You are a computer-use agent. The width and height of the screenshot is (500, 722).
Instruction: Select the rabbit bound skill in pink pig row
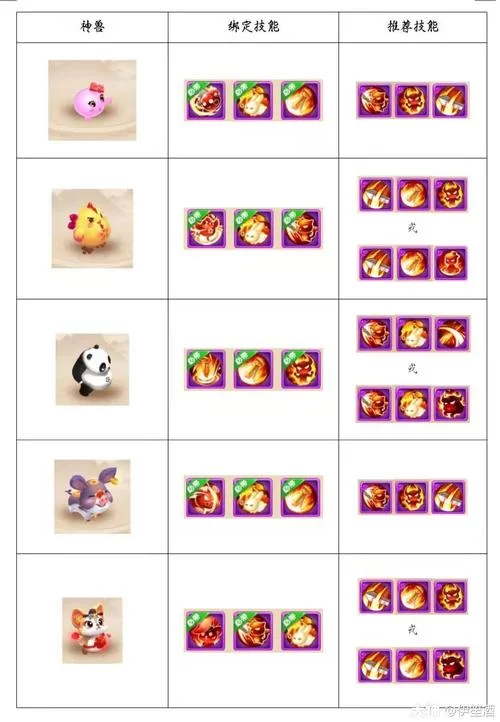pyautogui.click(x=253, y=100)
